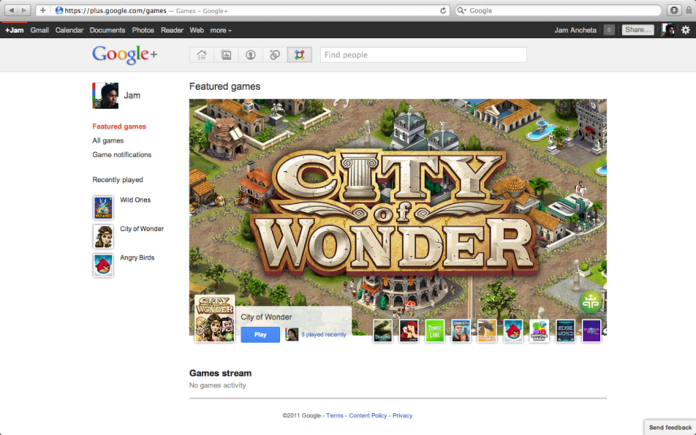Open Web from the Google bar
The height and width of the screenshot is (435, 696).
point(197,30)
